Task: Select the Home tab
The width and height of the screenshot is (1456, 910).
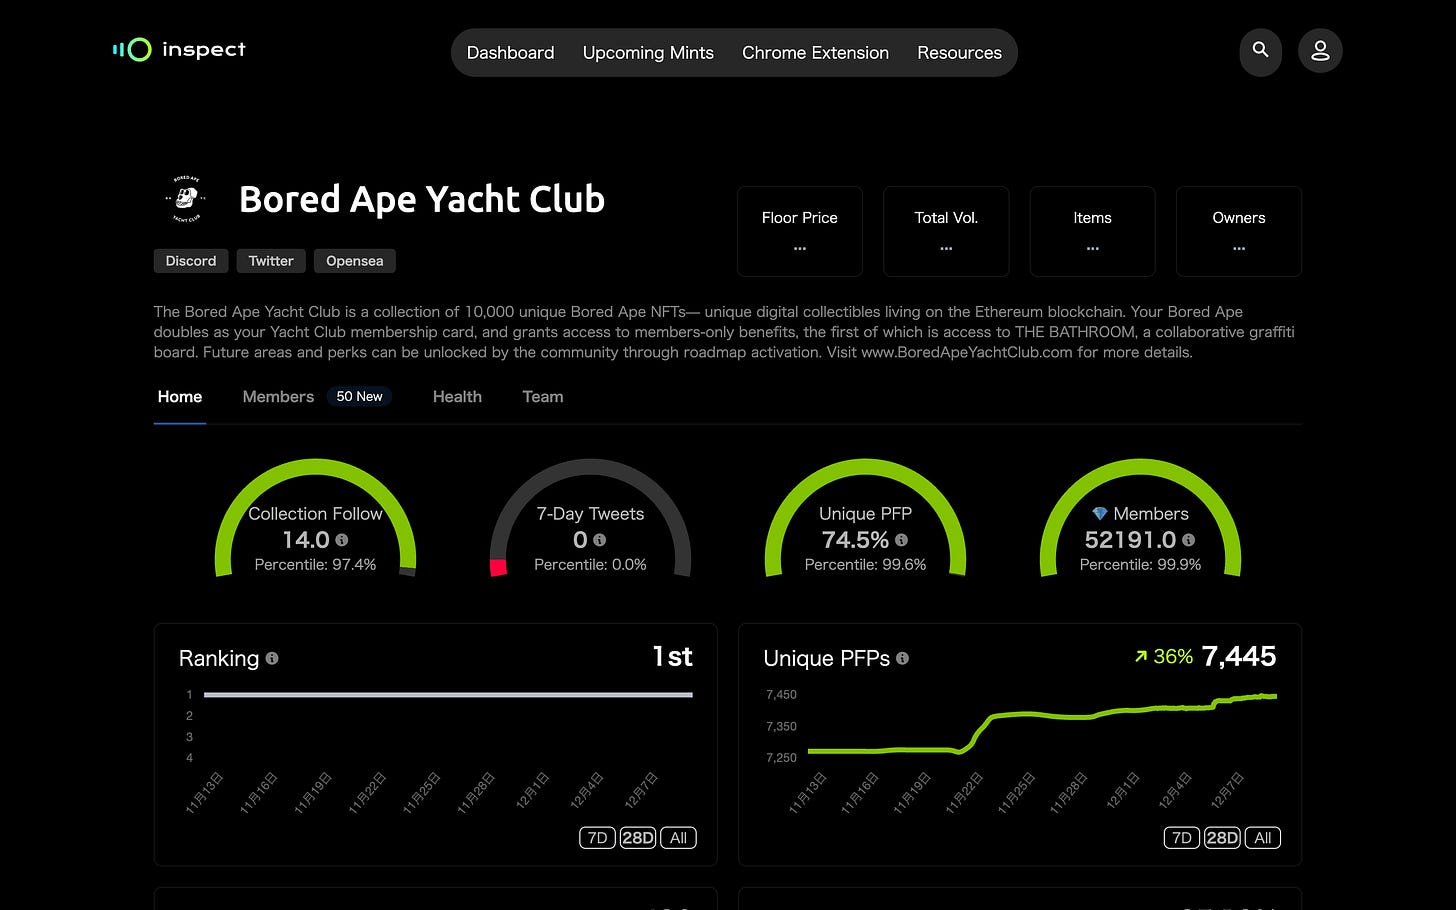Action: (x=180, y=397)
